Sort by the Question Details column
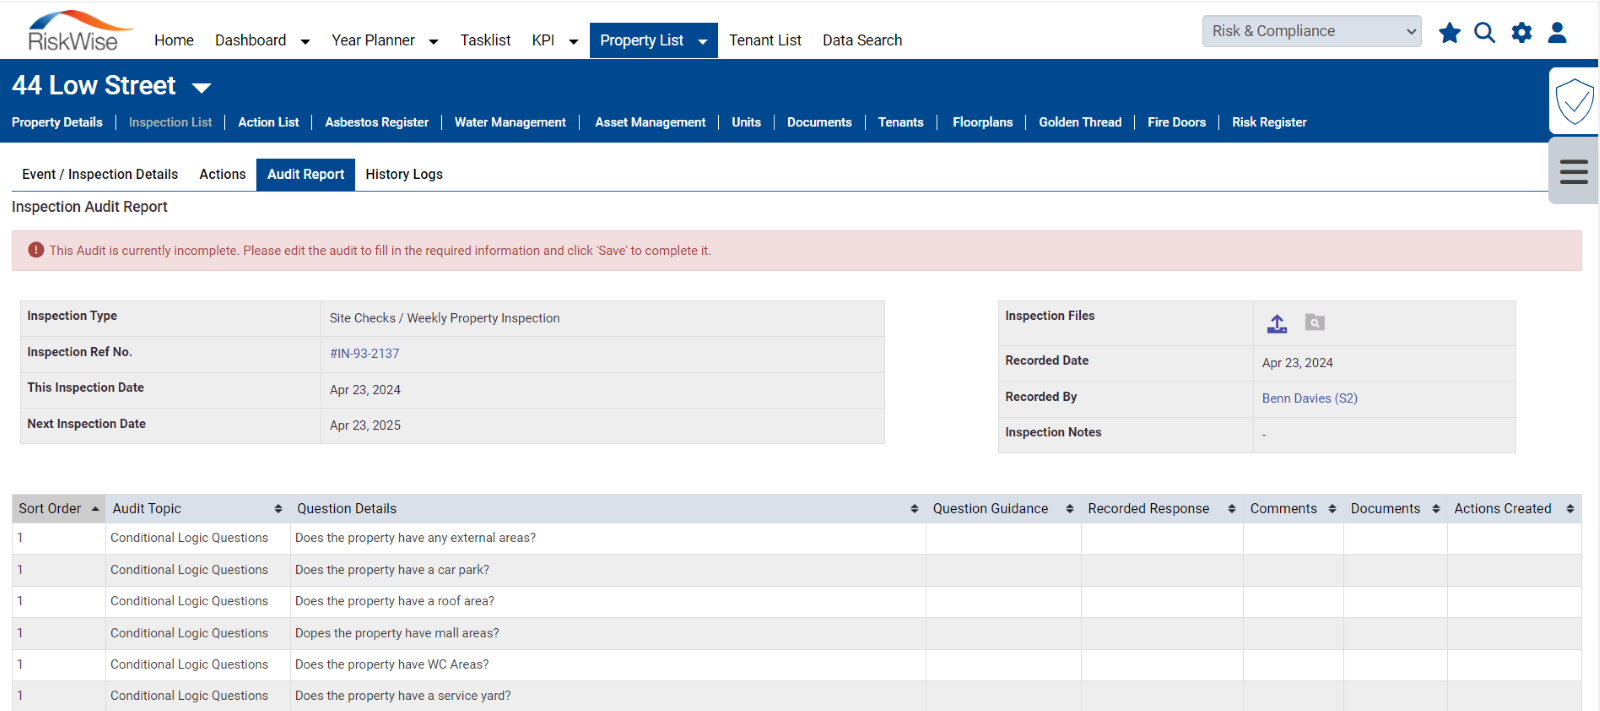The width and height of the screenshot is (1600, 711). tap(608, 508)
